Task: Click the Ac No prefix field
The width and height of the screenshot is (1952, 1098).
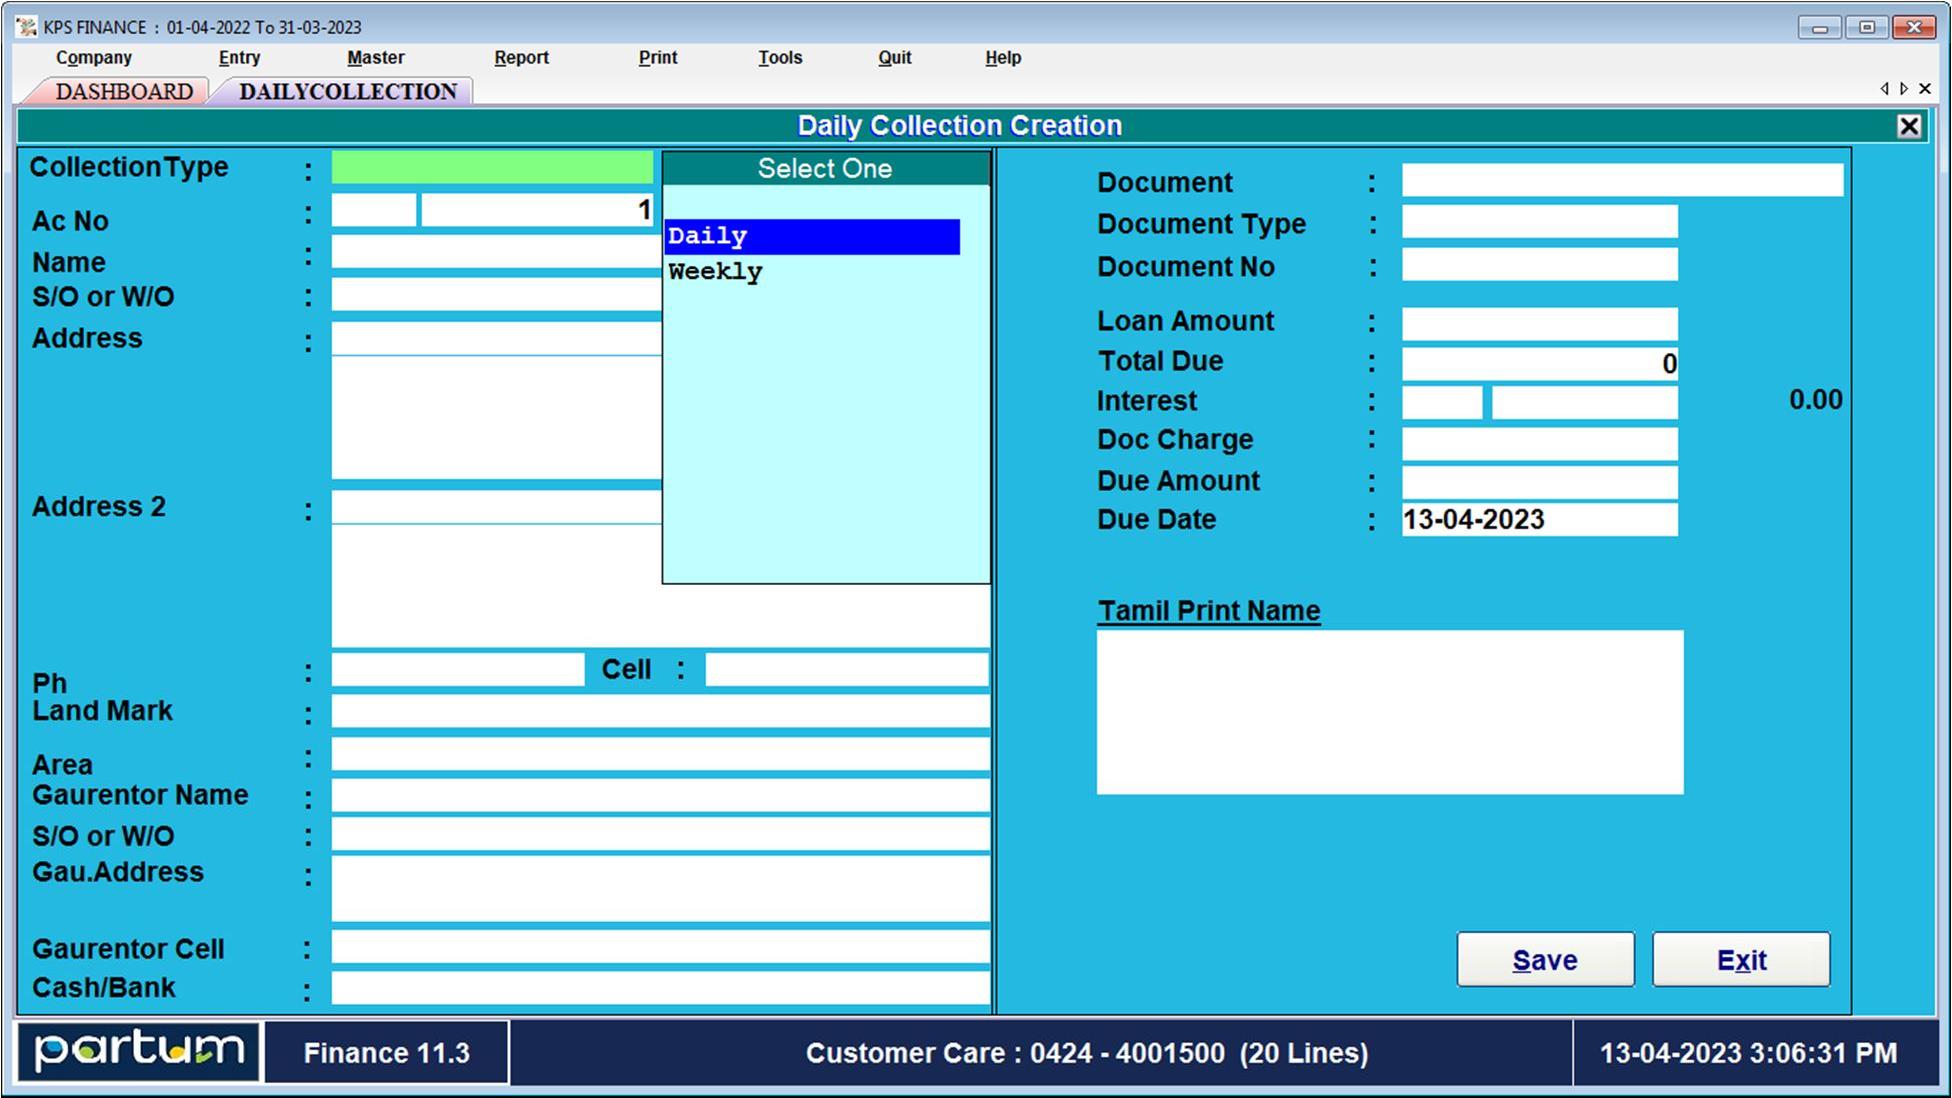Action: pos(374,210)
